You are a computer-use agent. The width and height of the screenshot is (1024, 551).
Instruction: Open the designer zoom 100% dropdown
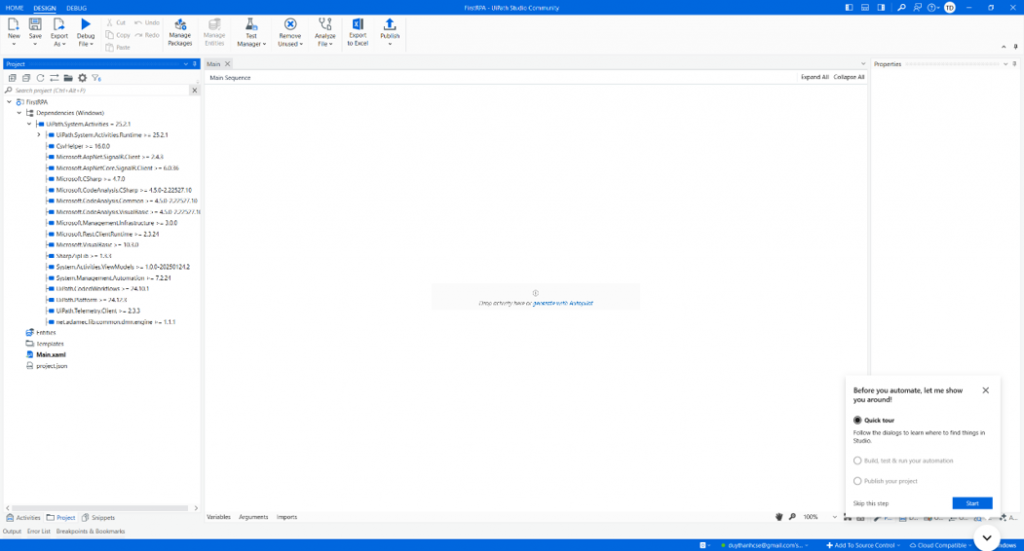point(835,517)
